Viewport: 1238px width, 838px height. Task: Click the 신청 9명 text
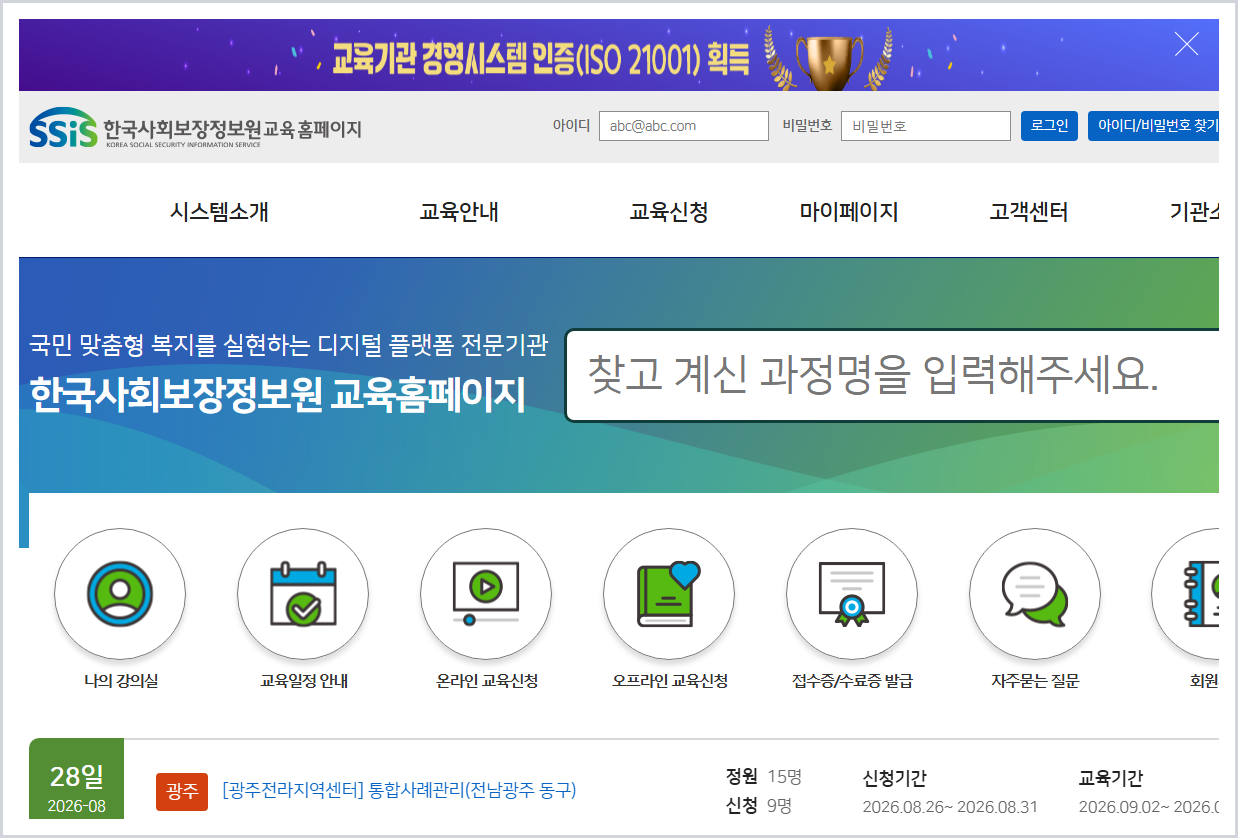pyautogui.click(x=759, y=806)
